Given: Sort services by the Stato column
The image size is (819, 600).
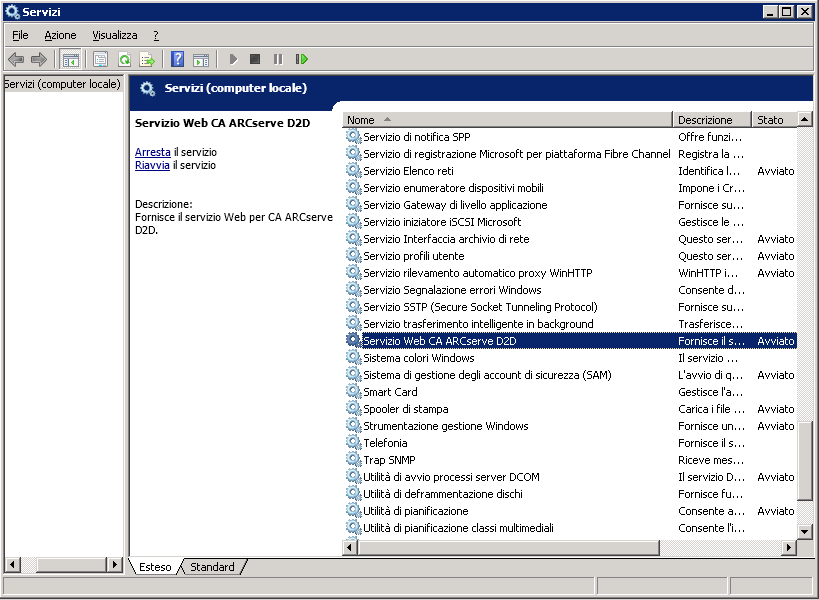Looking at the screenshot, I should pyautogui.click(x=772, y=120).
